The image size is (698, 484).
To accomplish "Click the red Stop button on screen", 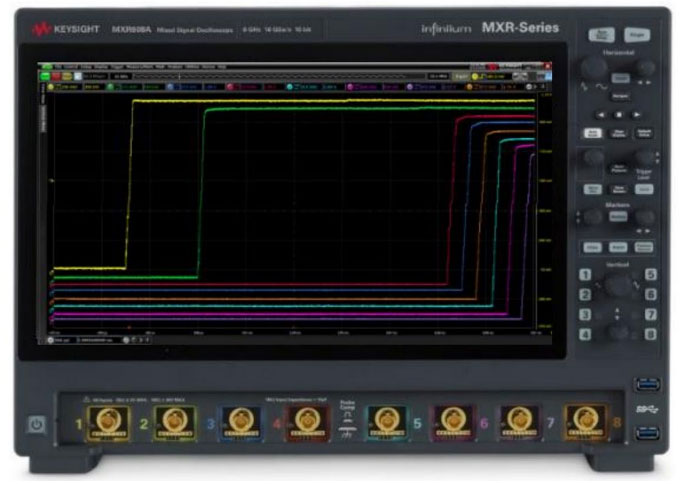I will coord(56,77).
